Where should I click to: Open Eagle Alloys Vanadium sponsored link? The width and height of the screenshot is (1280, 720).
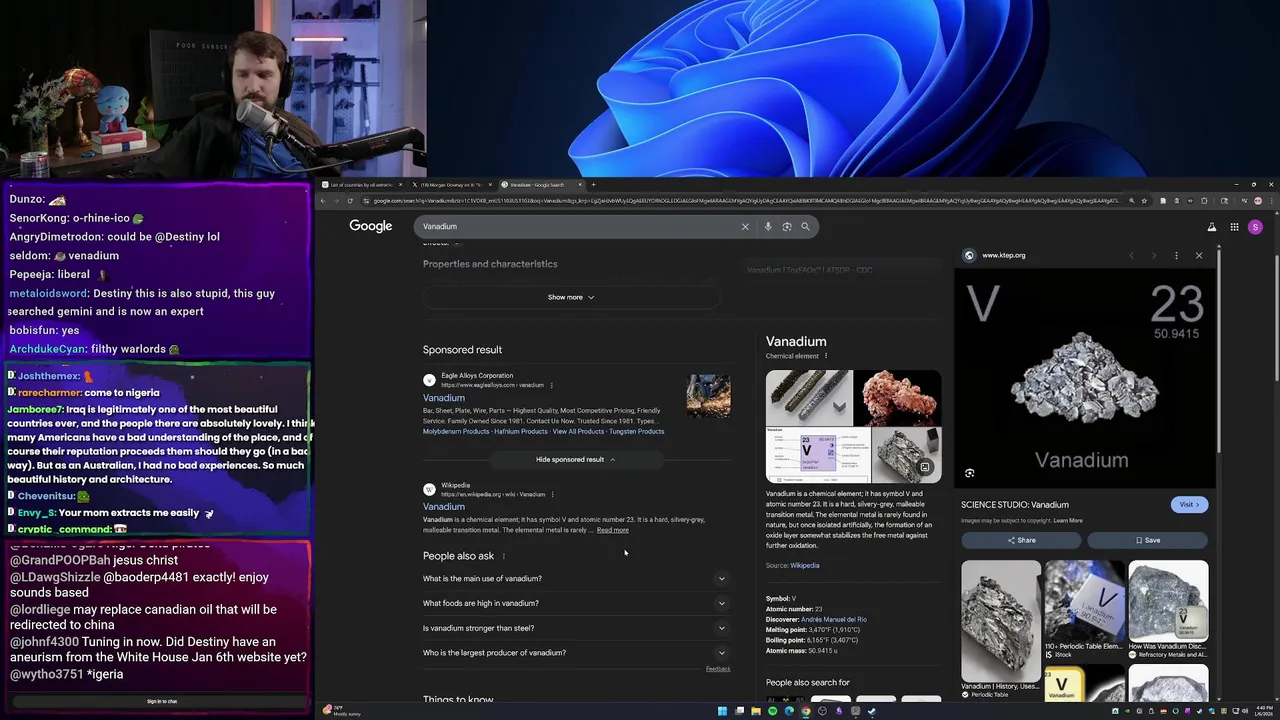coord(444,398)
